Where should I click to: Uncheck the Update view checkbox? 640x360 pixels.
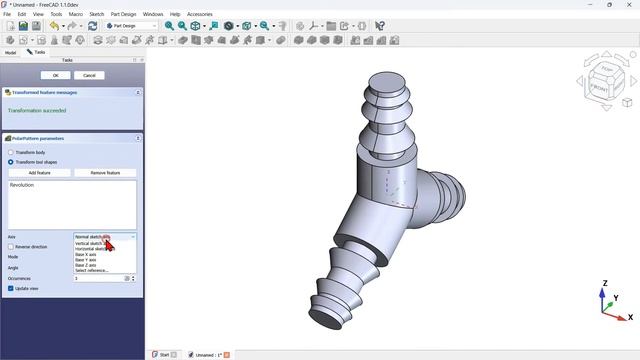pos(11,289)
